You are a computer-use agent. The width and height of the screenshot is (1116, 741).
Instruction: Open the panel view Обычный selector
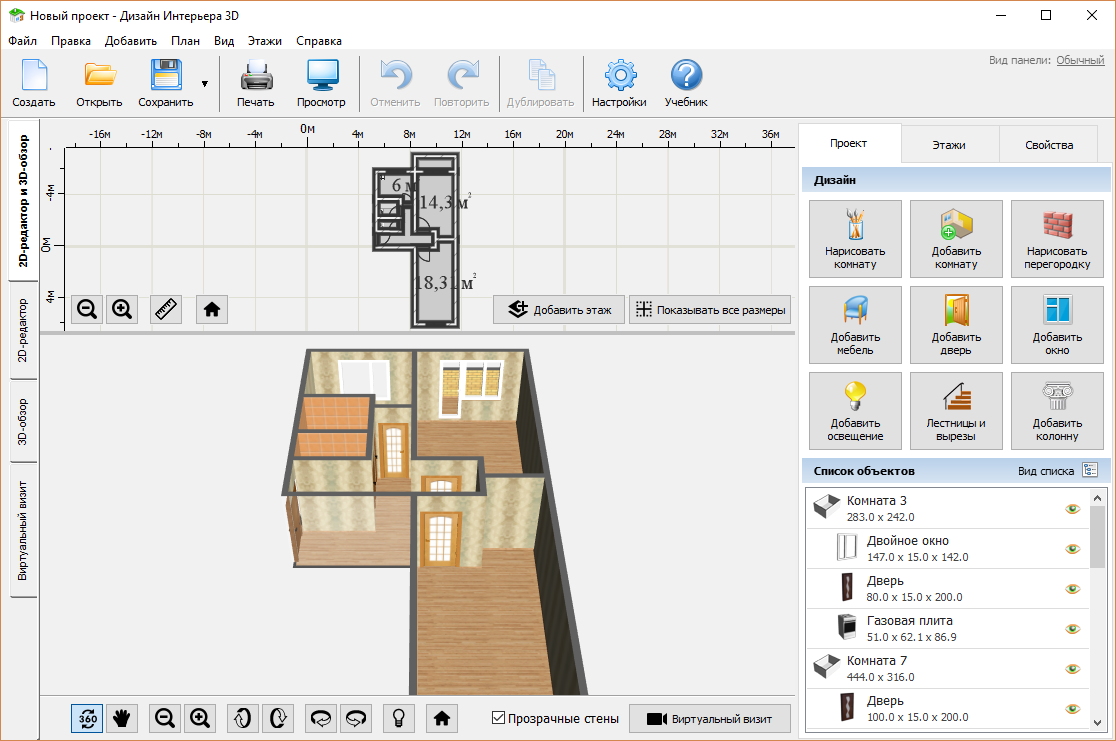pyautogui.click(x=1080, y=61)
